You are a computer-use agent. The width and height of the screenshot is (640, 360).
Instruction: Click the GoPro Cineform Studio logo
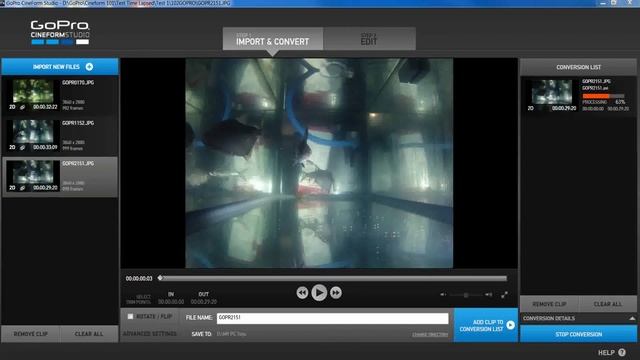(x=60, y=32)
